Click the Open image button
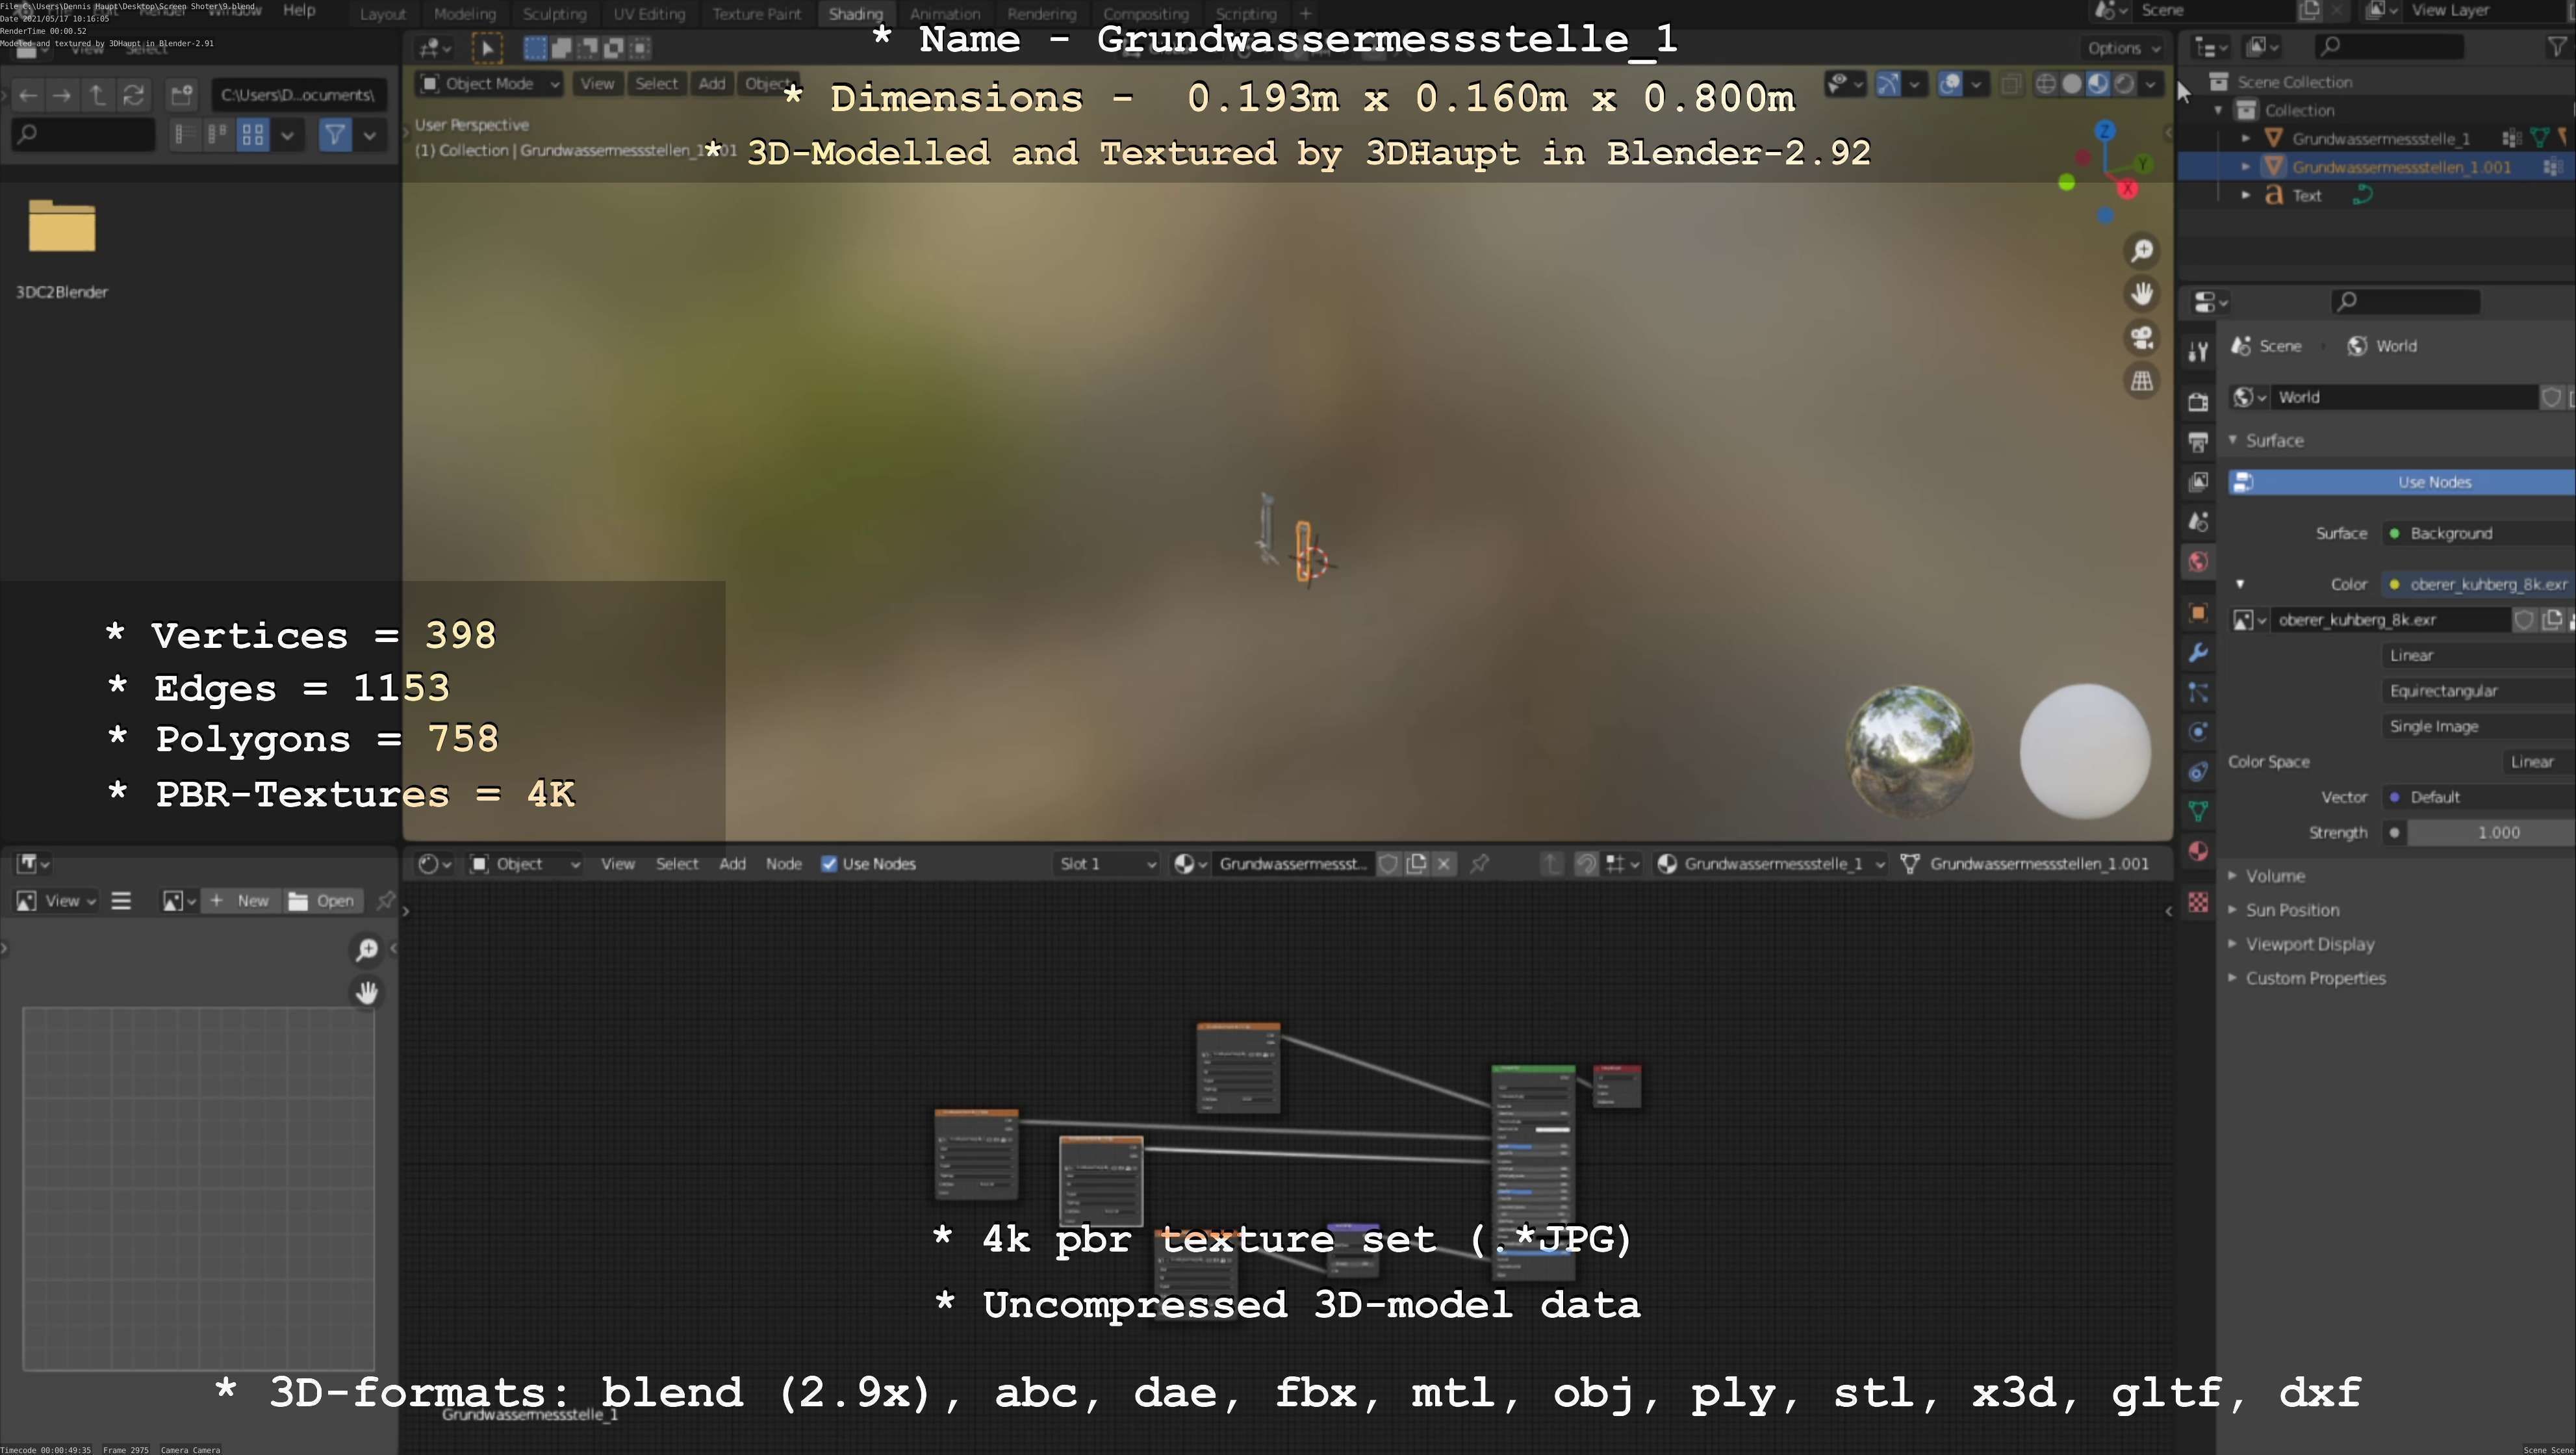 pyautogui.click(x=322, y=901)
